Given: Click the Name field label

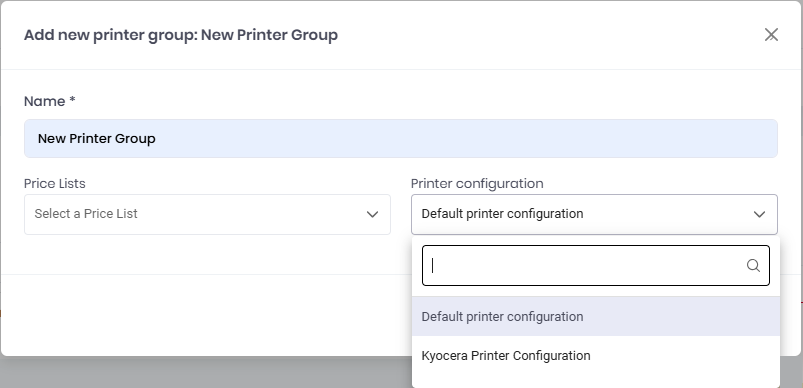Looking at the screenshot, I should [50, 101].
